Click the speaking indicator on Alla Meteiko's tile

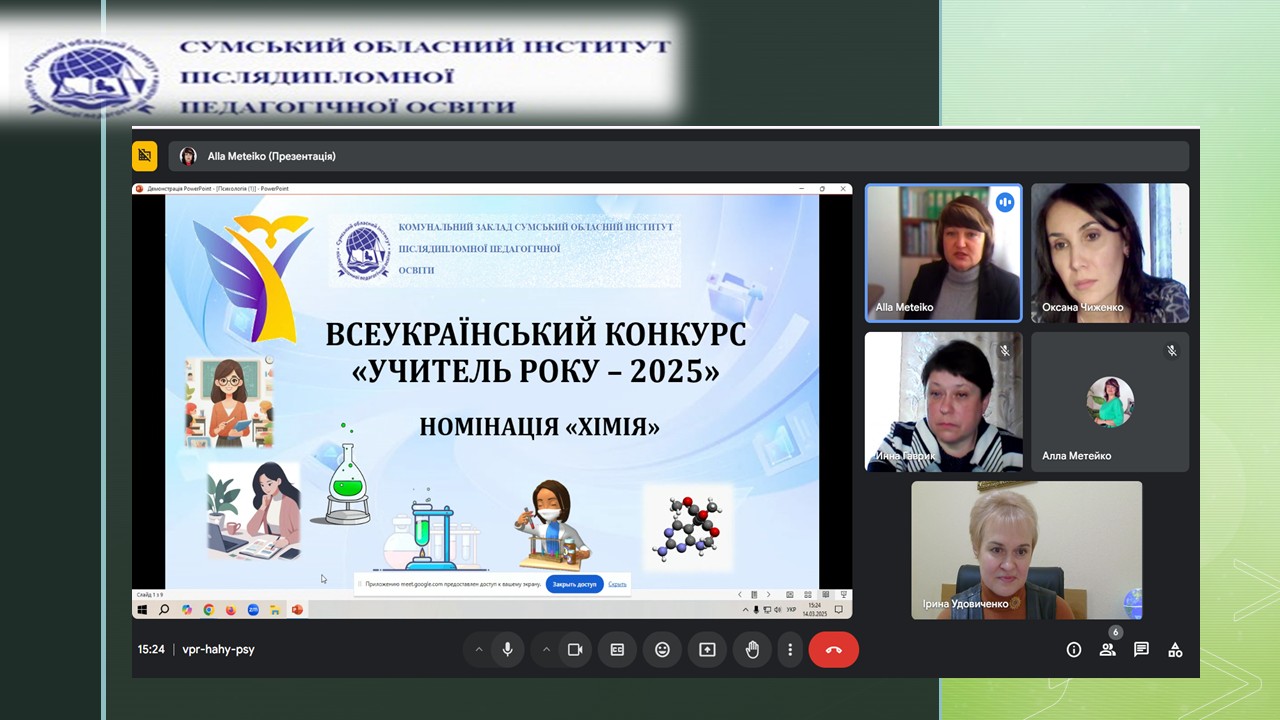[x=1005, y=202]
